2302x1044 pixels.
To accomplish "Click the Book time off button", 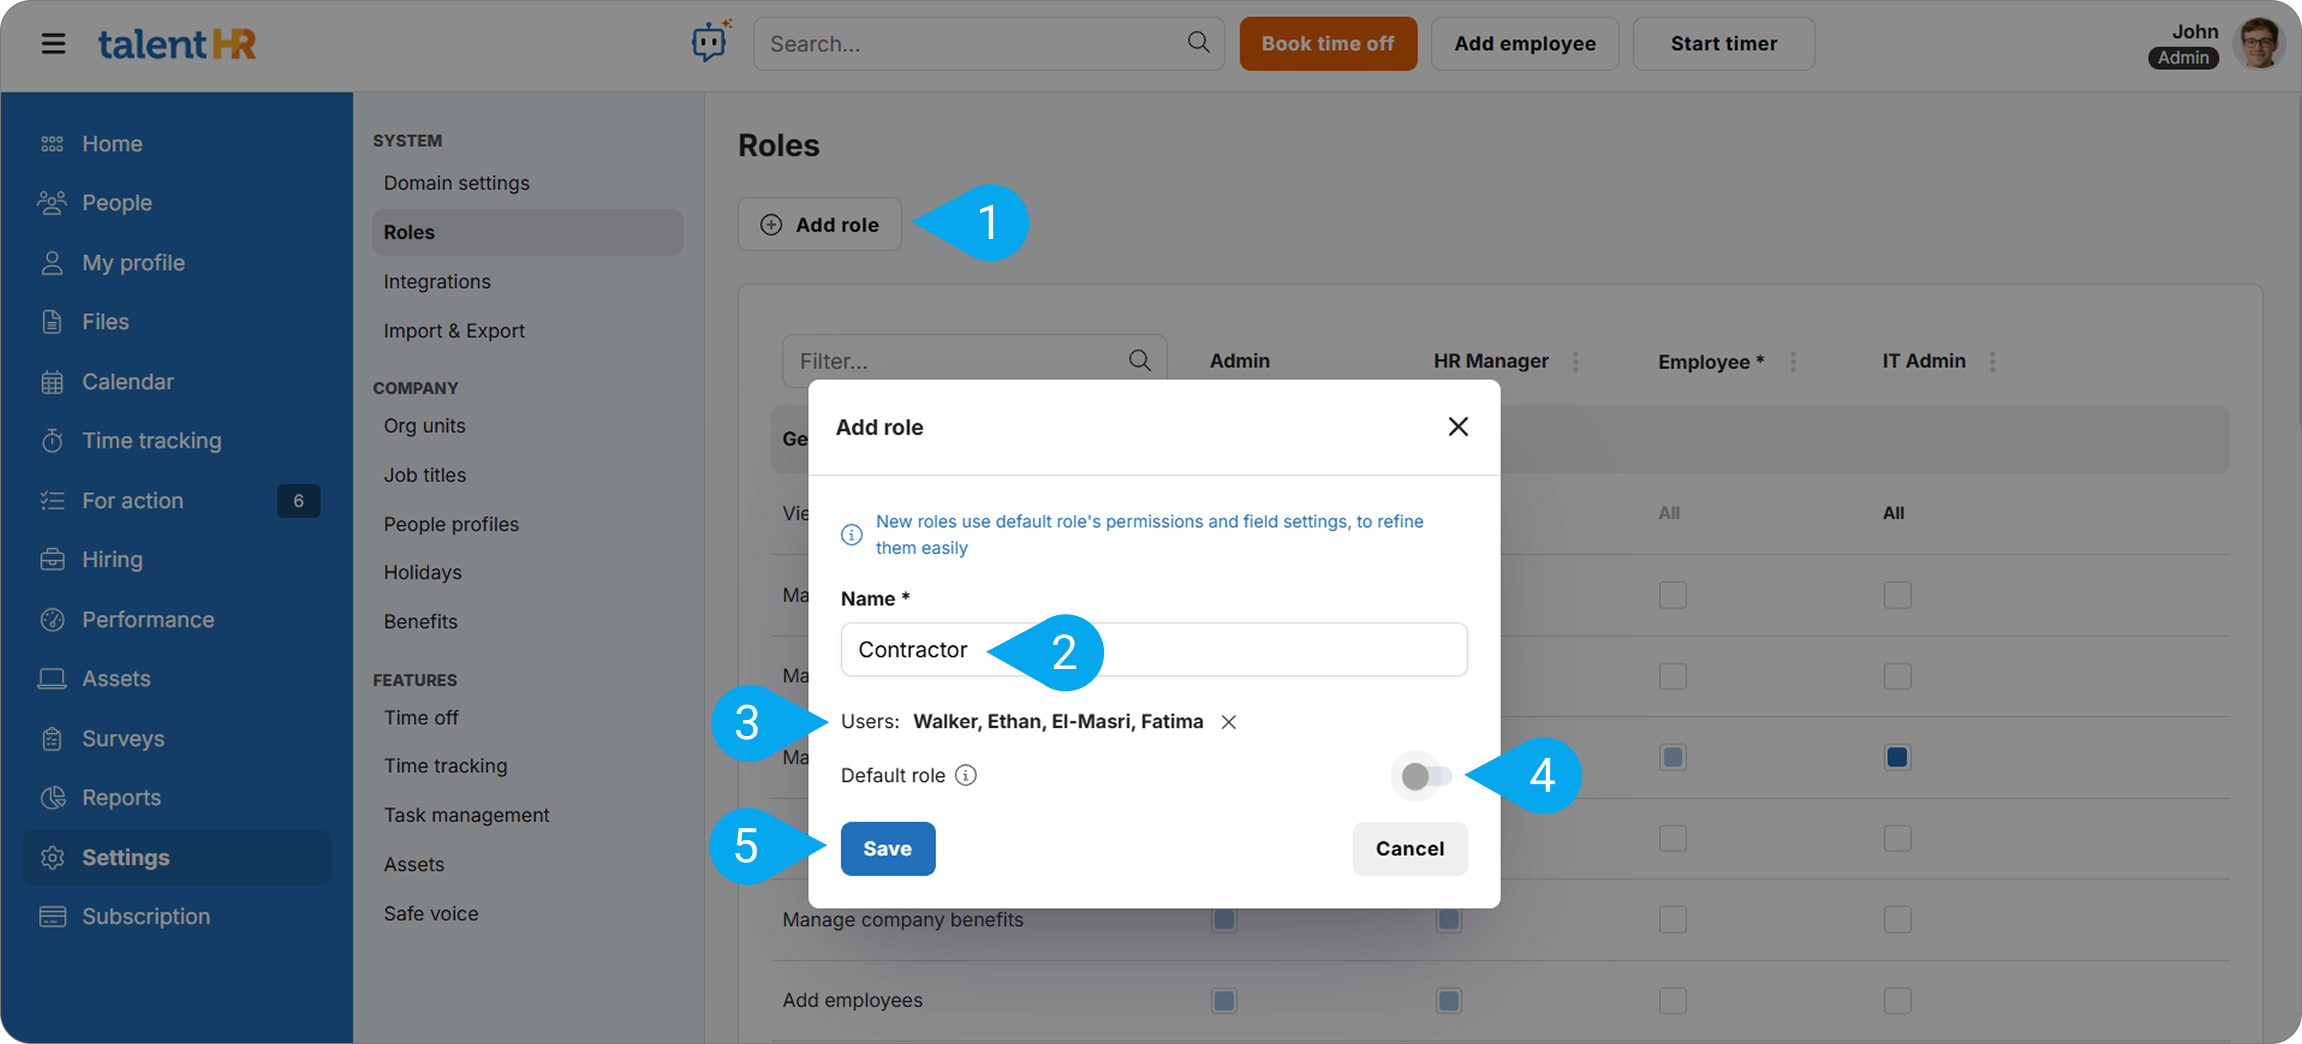I will point(1327,44).
